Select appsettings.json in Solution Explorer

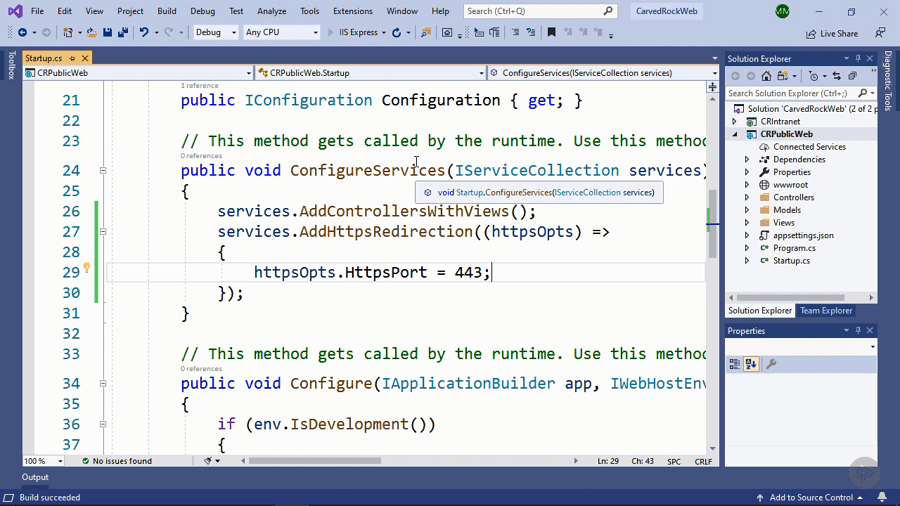click(803, 235)
